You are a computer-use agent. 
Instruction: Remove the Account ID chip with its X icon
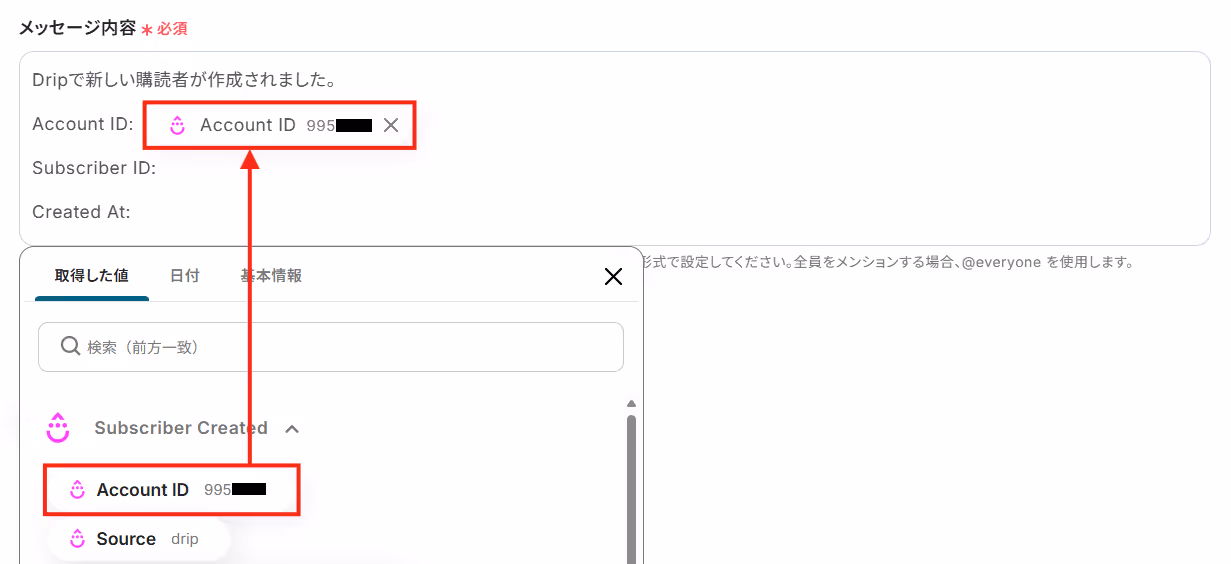(391, 125)
